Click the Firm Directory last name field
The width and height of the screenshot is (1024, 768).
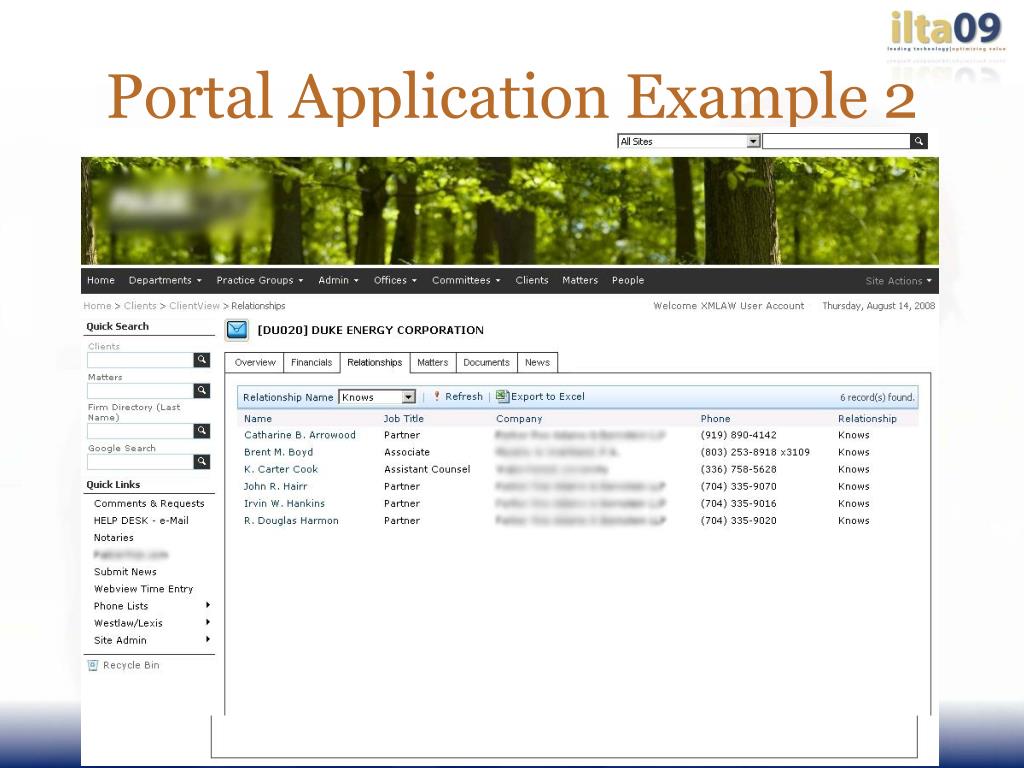pos(140,431)
